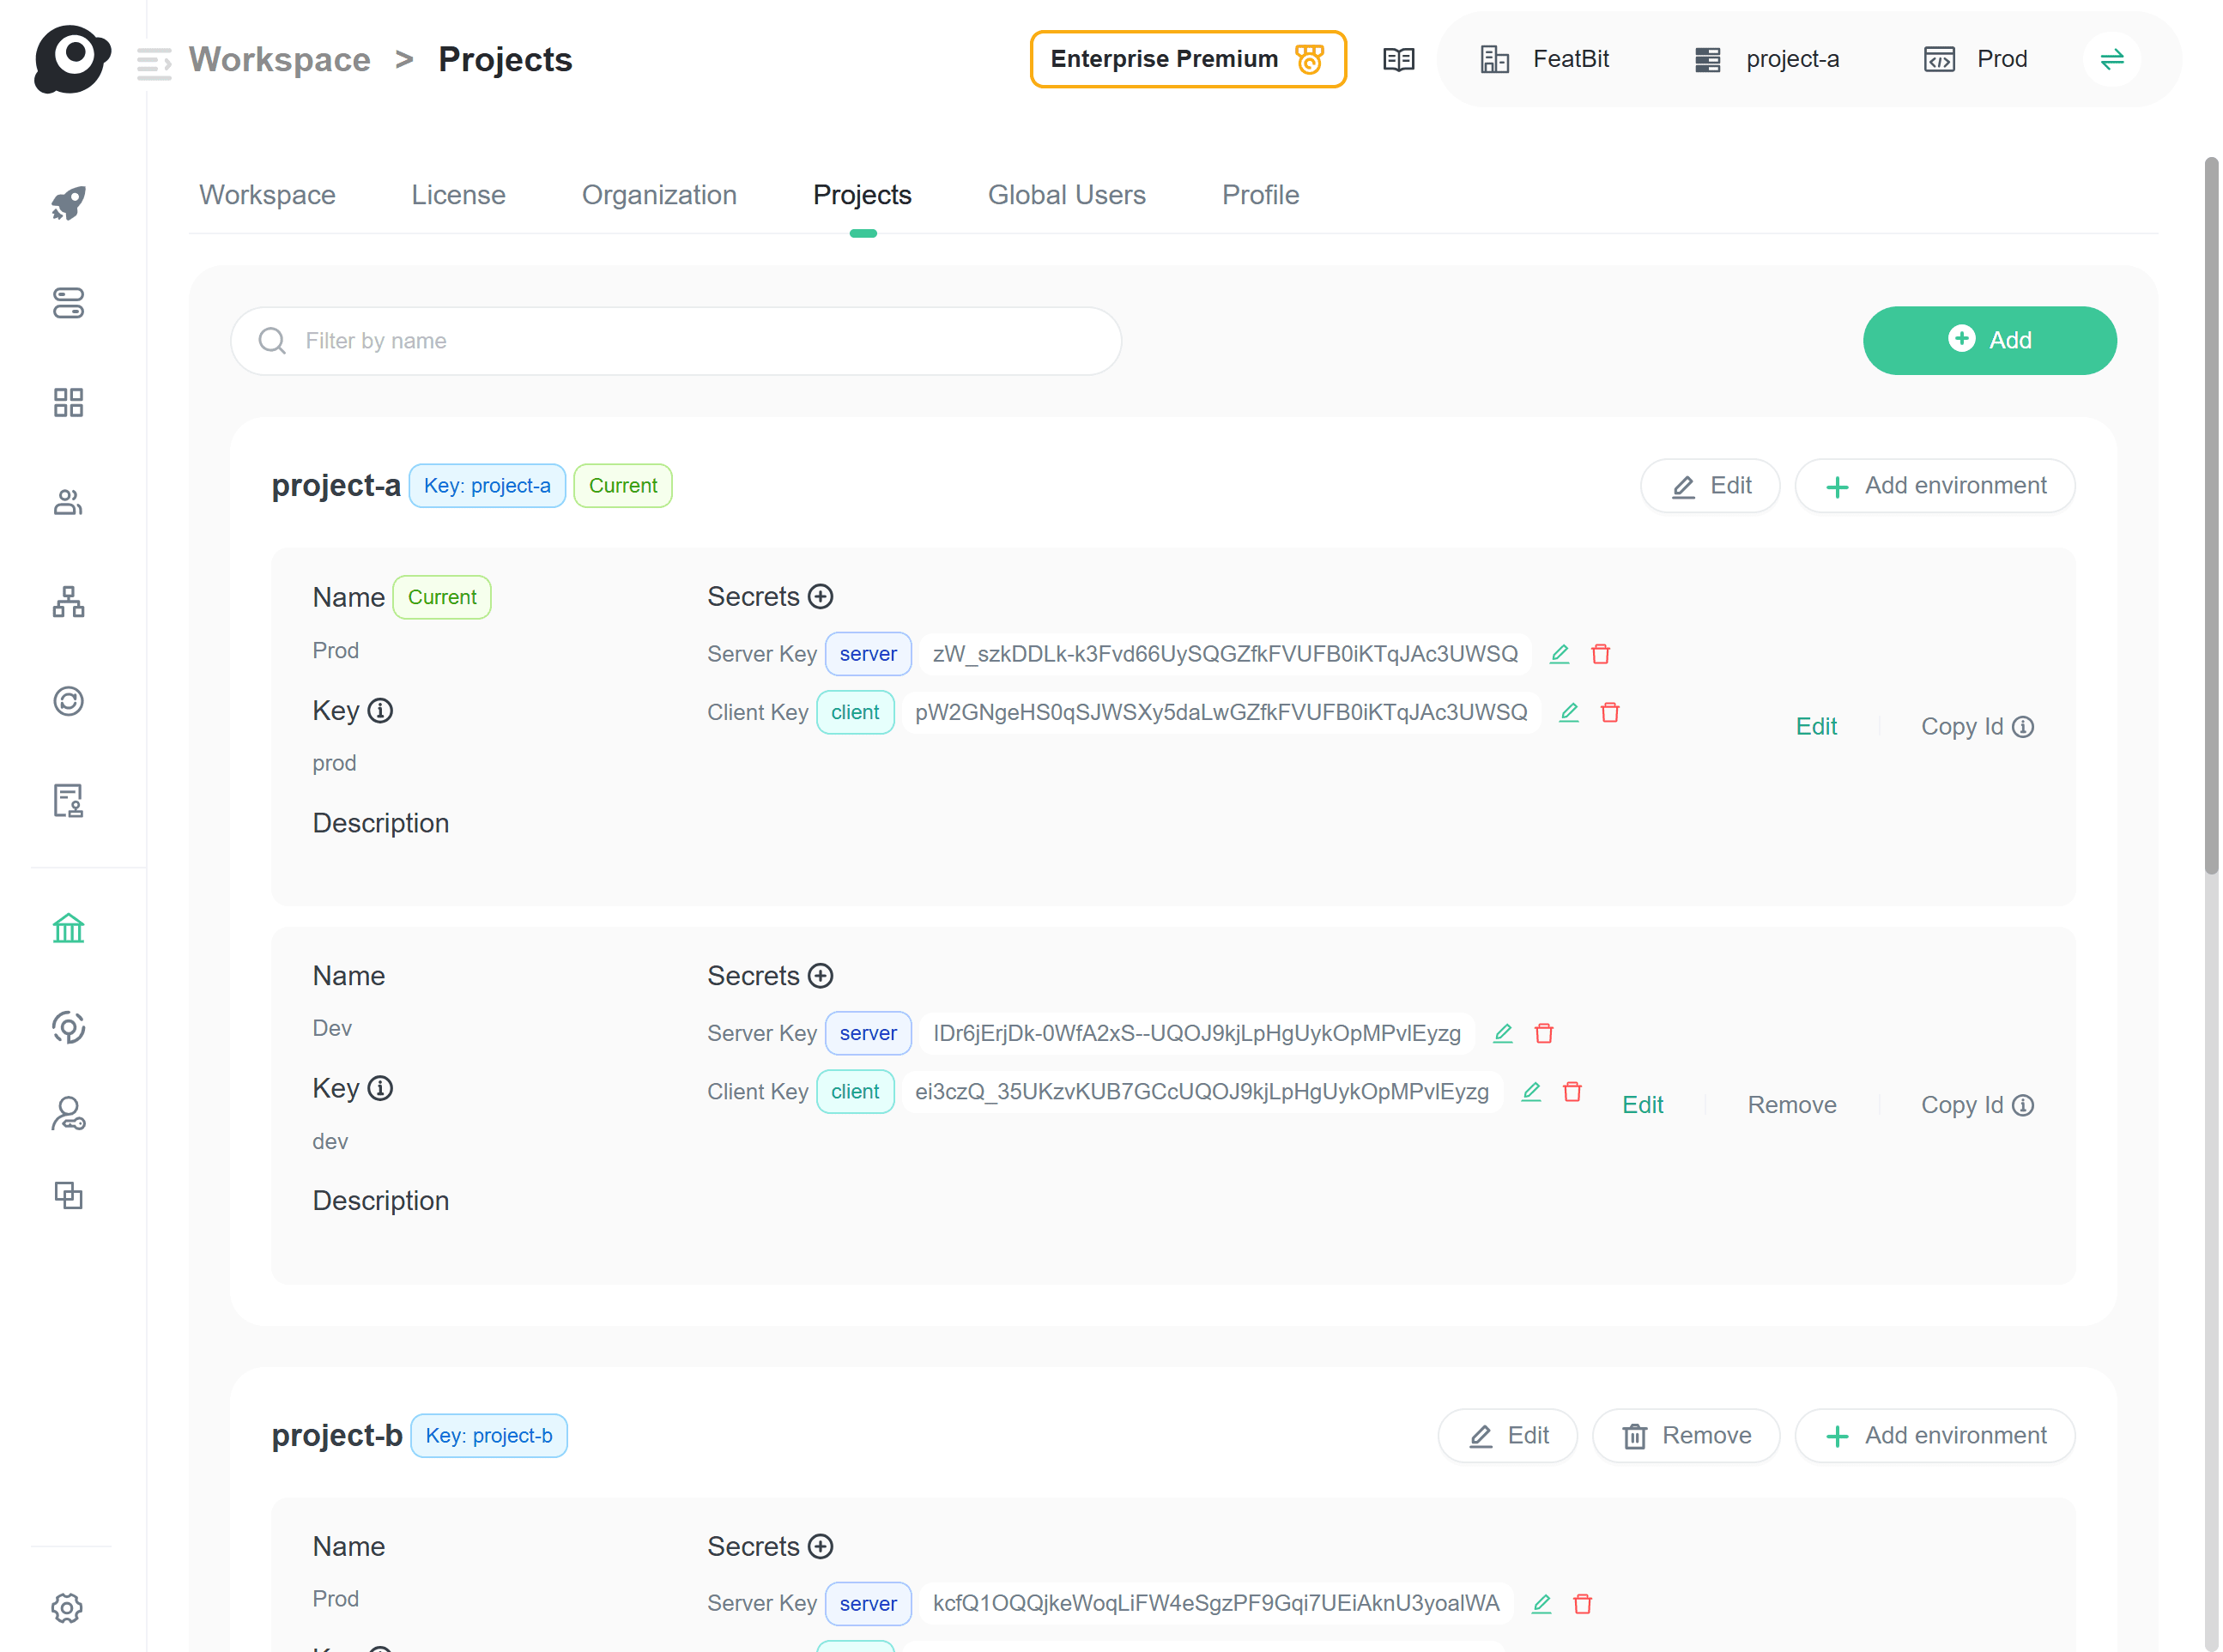Delete Prod server key with trash icon
The height and width of the screenshot is (1652, 2223).
[x=1600, y=654]
